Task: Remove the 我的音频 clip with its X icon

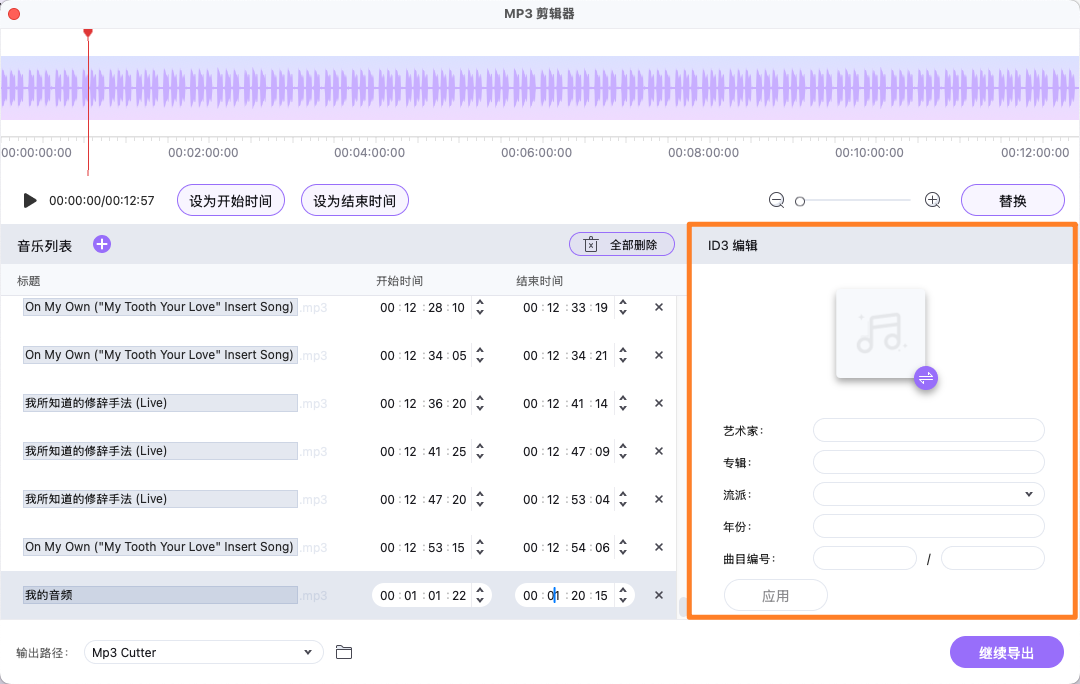Action: point(658,594)
